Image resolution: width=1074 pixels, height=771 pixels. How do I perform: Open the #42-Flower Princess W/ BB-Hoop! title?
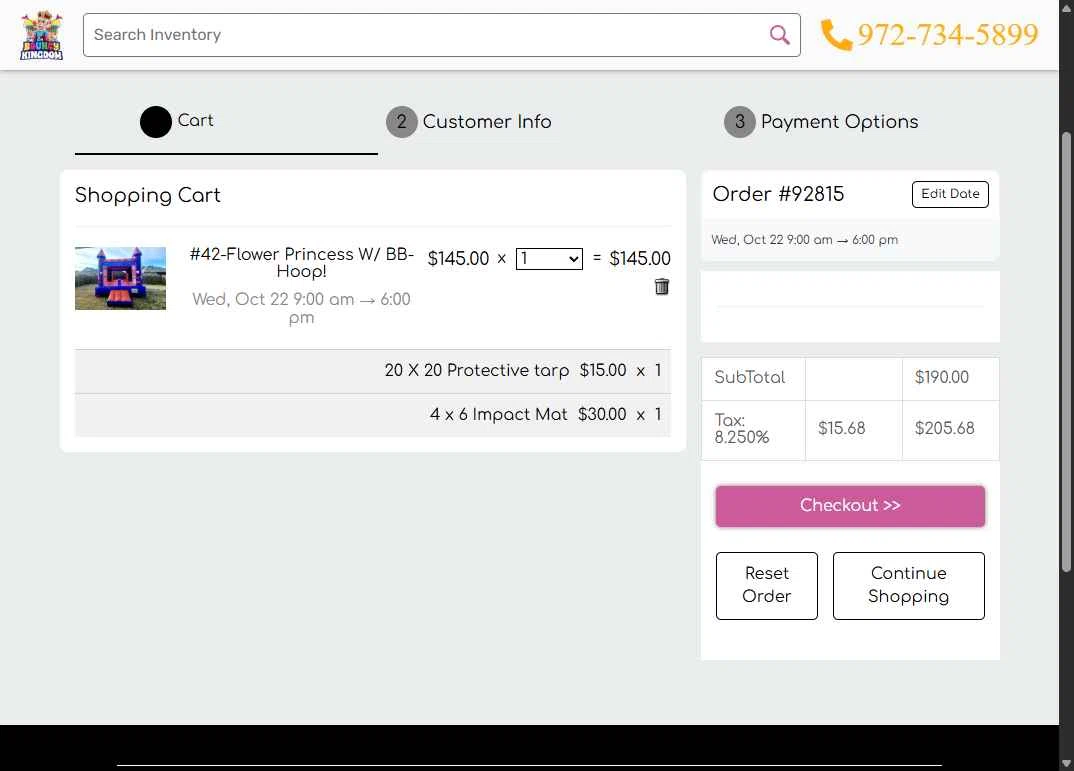(301, 263)
